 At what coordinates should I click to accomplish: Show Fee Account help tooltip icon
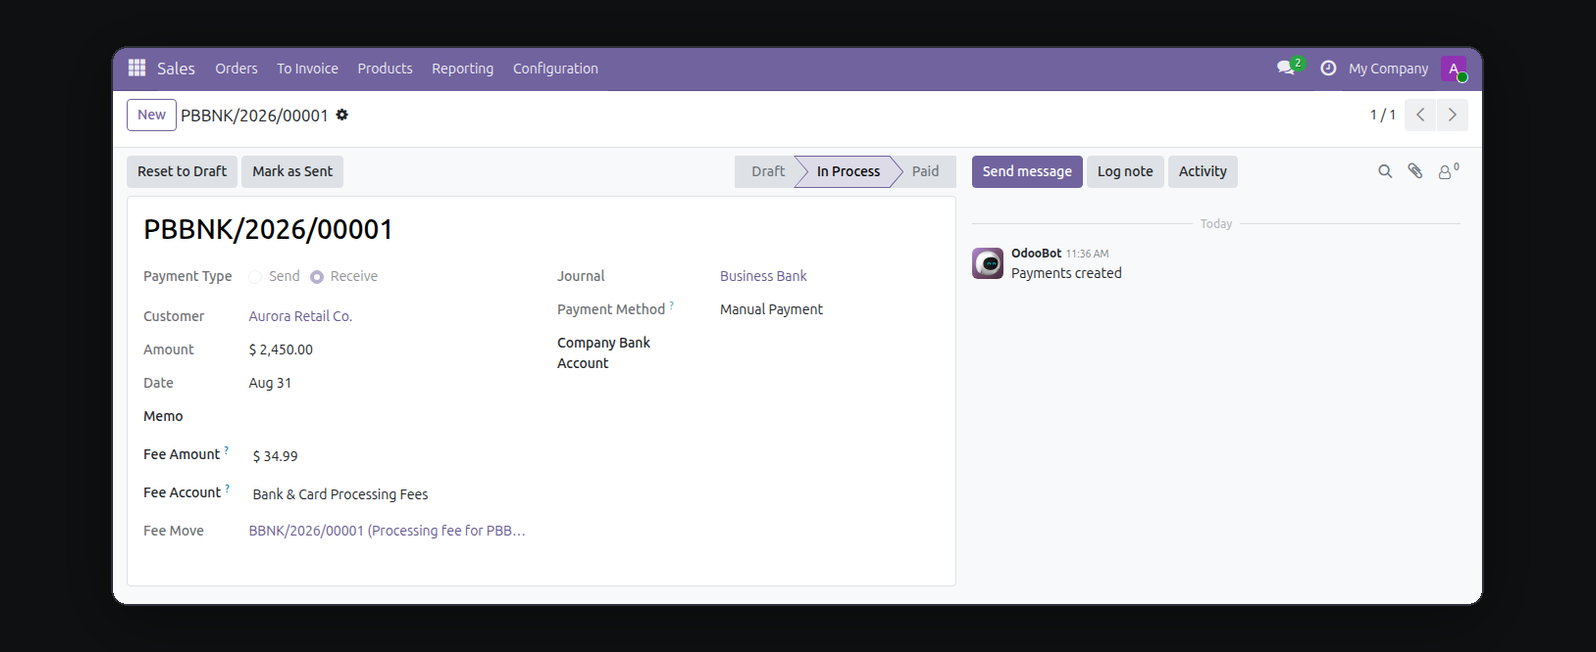tap(227, 488)
